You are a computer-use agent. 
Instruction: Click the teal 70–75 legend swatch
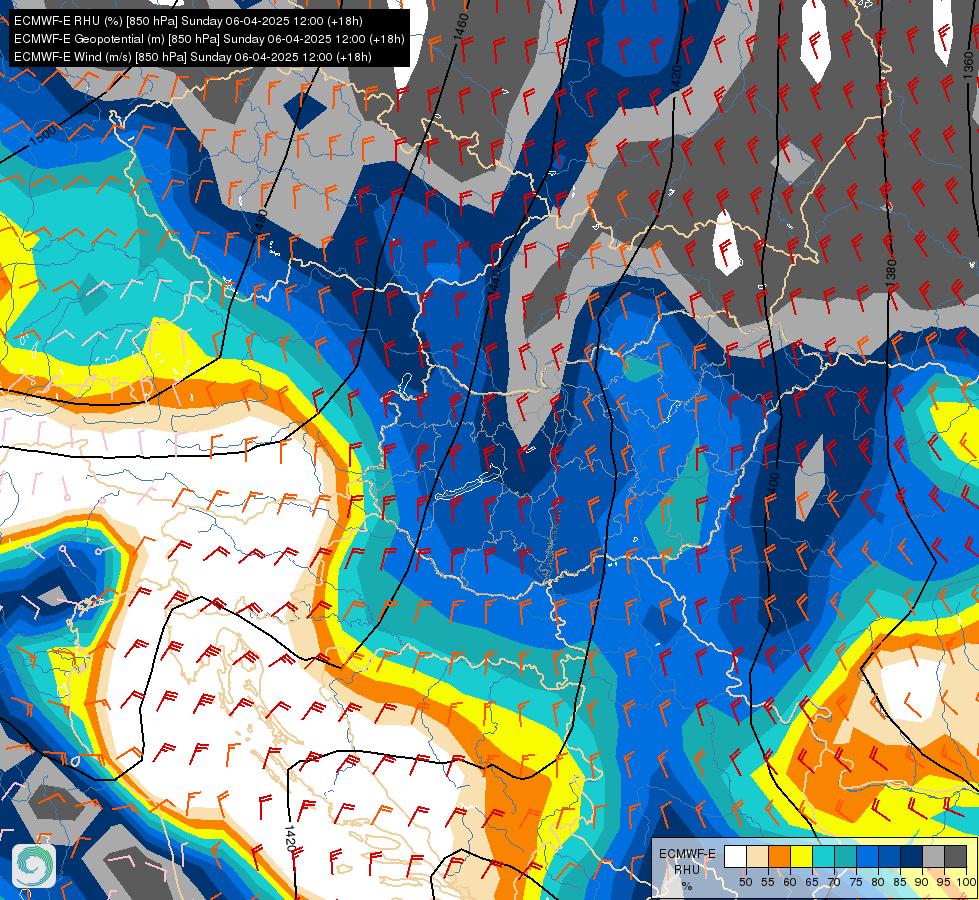[845, 856]
